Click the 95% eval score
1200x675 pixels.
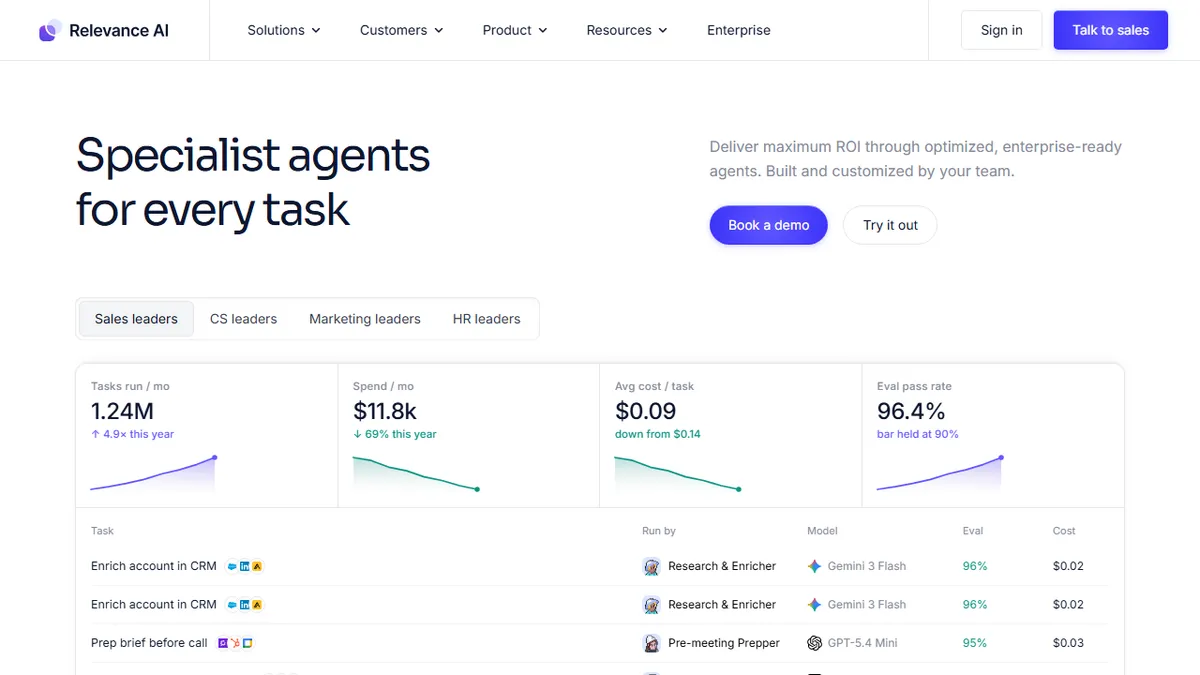point(975,643)
